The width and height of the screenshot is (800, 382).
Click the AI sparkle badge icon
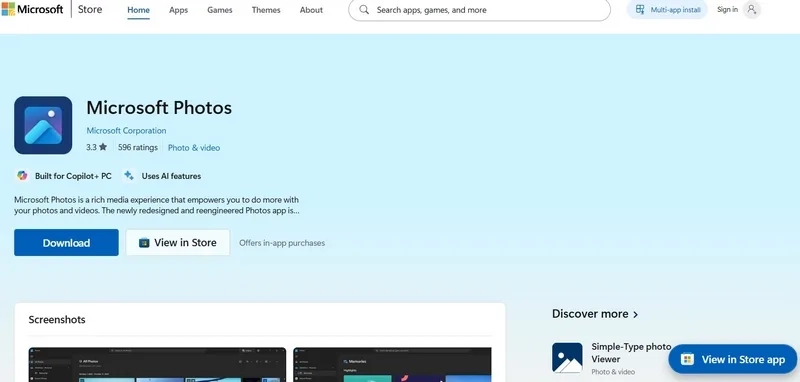tap(129, 175)
